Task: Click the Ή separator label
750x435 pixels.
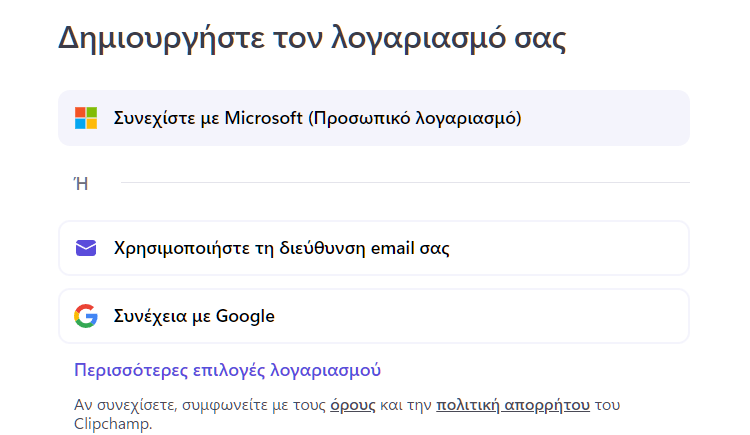Action: [x=82, y=183]
